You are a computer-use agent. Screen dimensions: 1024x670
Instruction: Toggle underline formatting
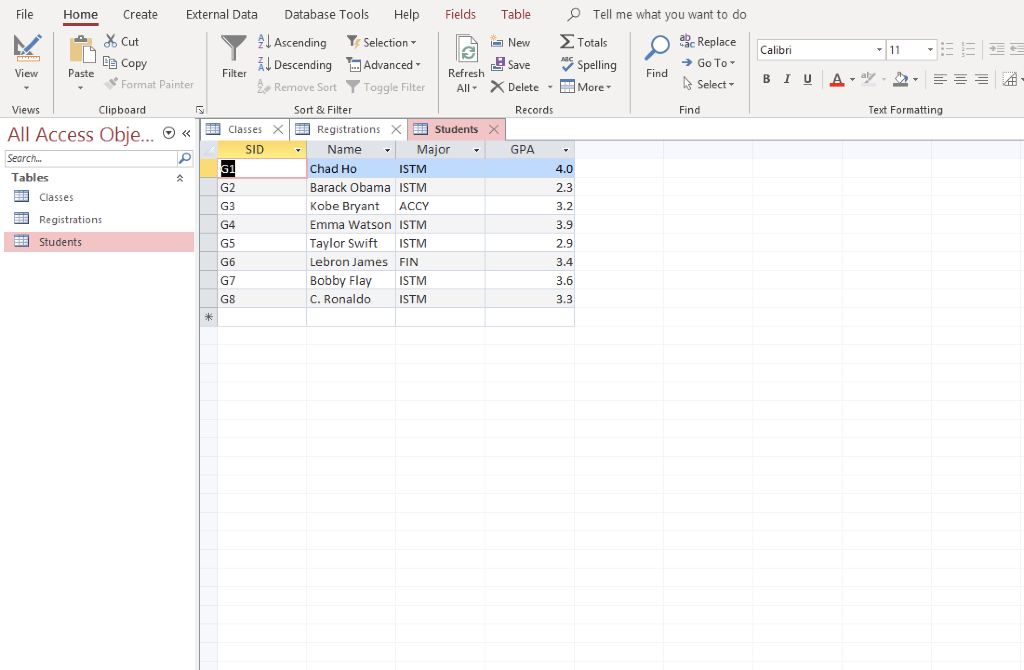pos(808,78)
